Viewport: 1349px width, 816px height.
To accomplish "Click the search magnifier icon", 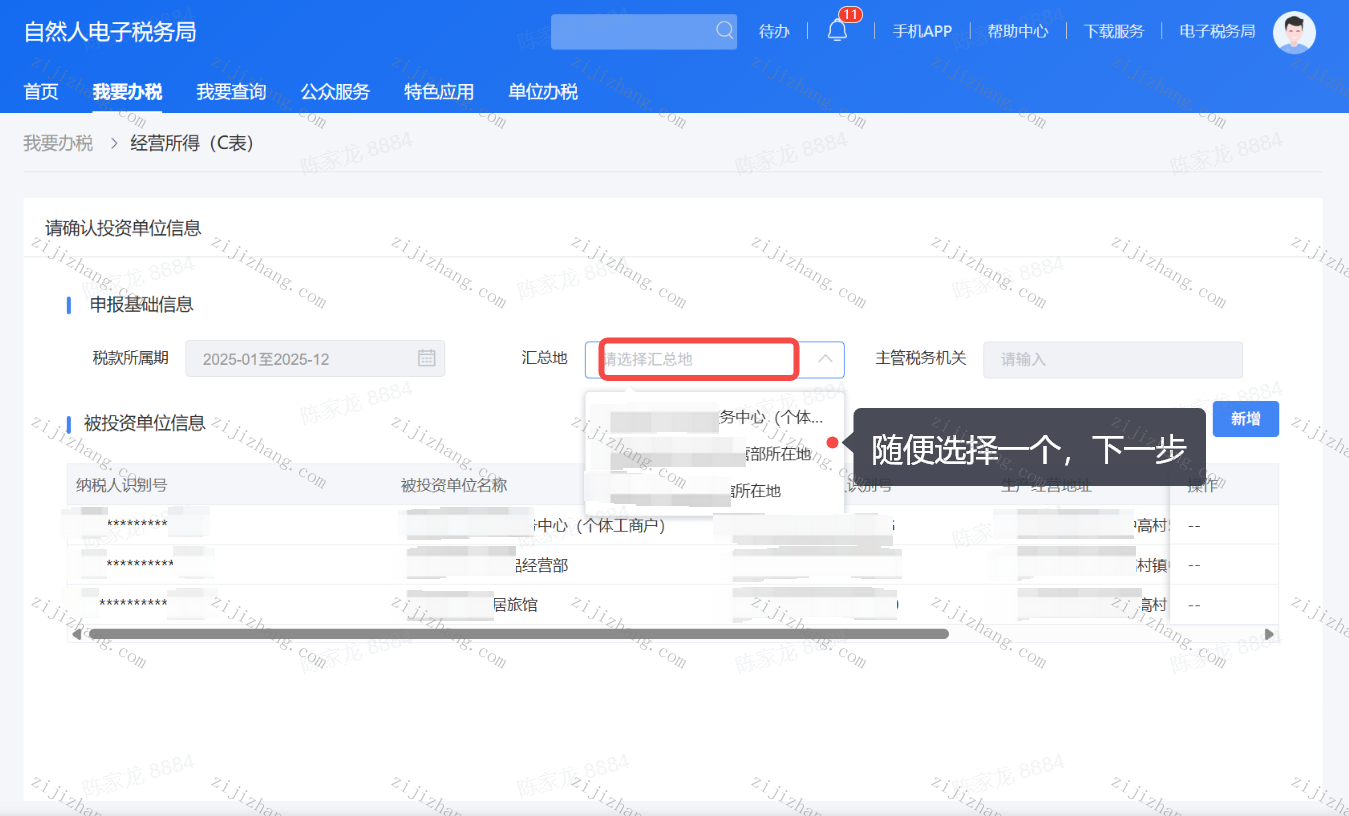I will tap(724, 31).
